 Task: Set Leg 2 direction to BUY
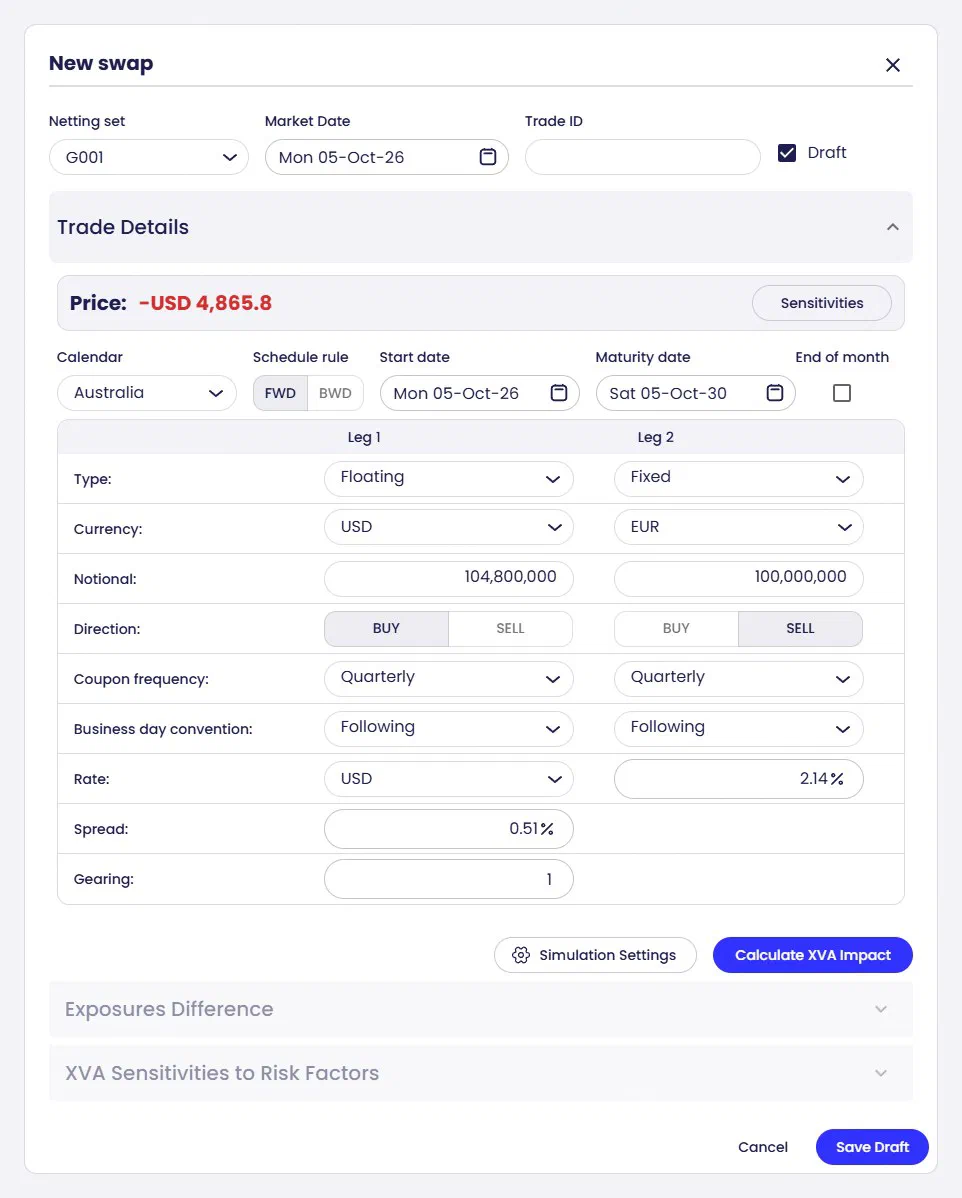click(676, 628)
